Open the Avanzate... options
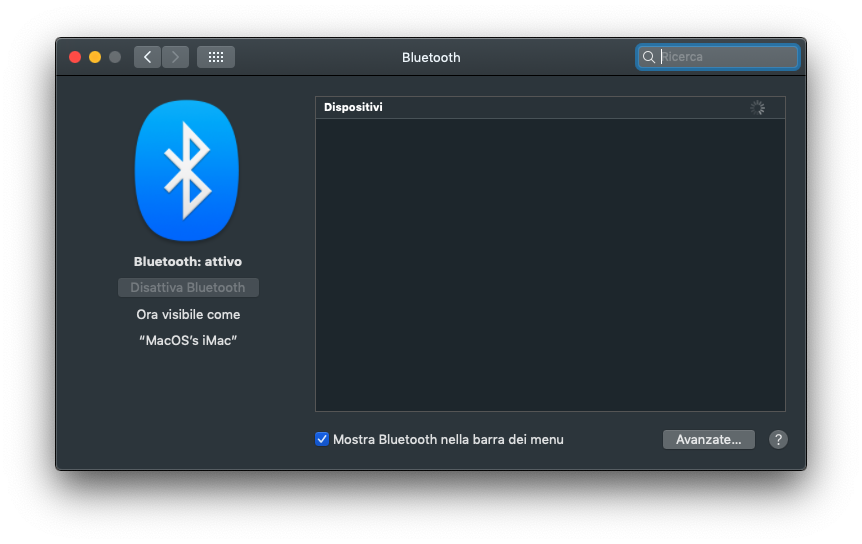The width and height of the screenshot is (862, 544). pos(709,440)
